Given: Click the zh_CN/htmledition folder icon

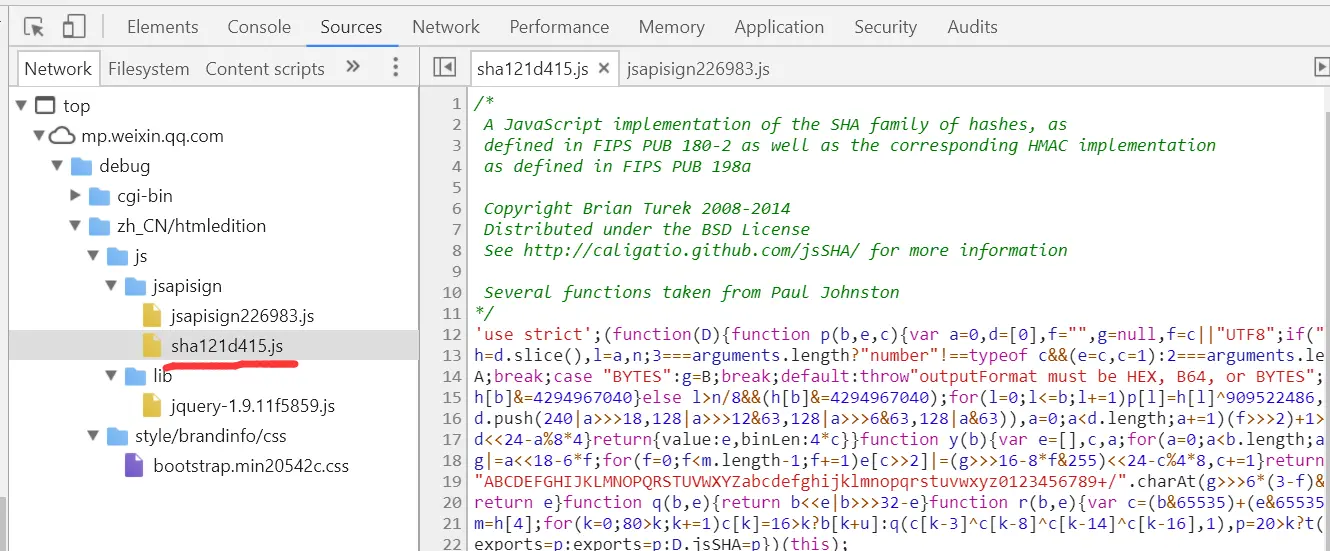Looking at the screenshot, I should pyautogui.click(x=99, y=226).
